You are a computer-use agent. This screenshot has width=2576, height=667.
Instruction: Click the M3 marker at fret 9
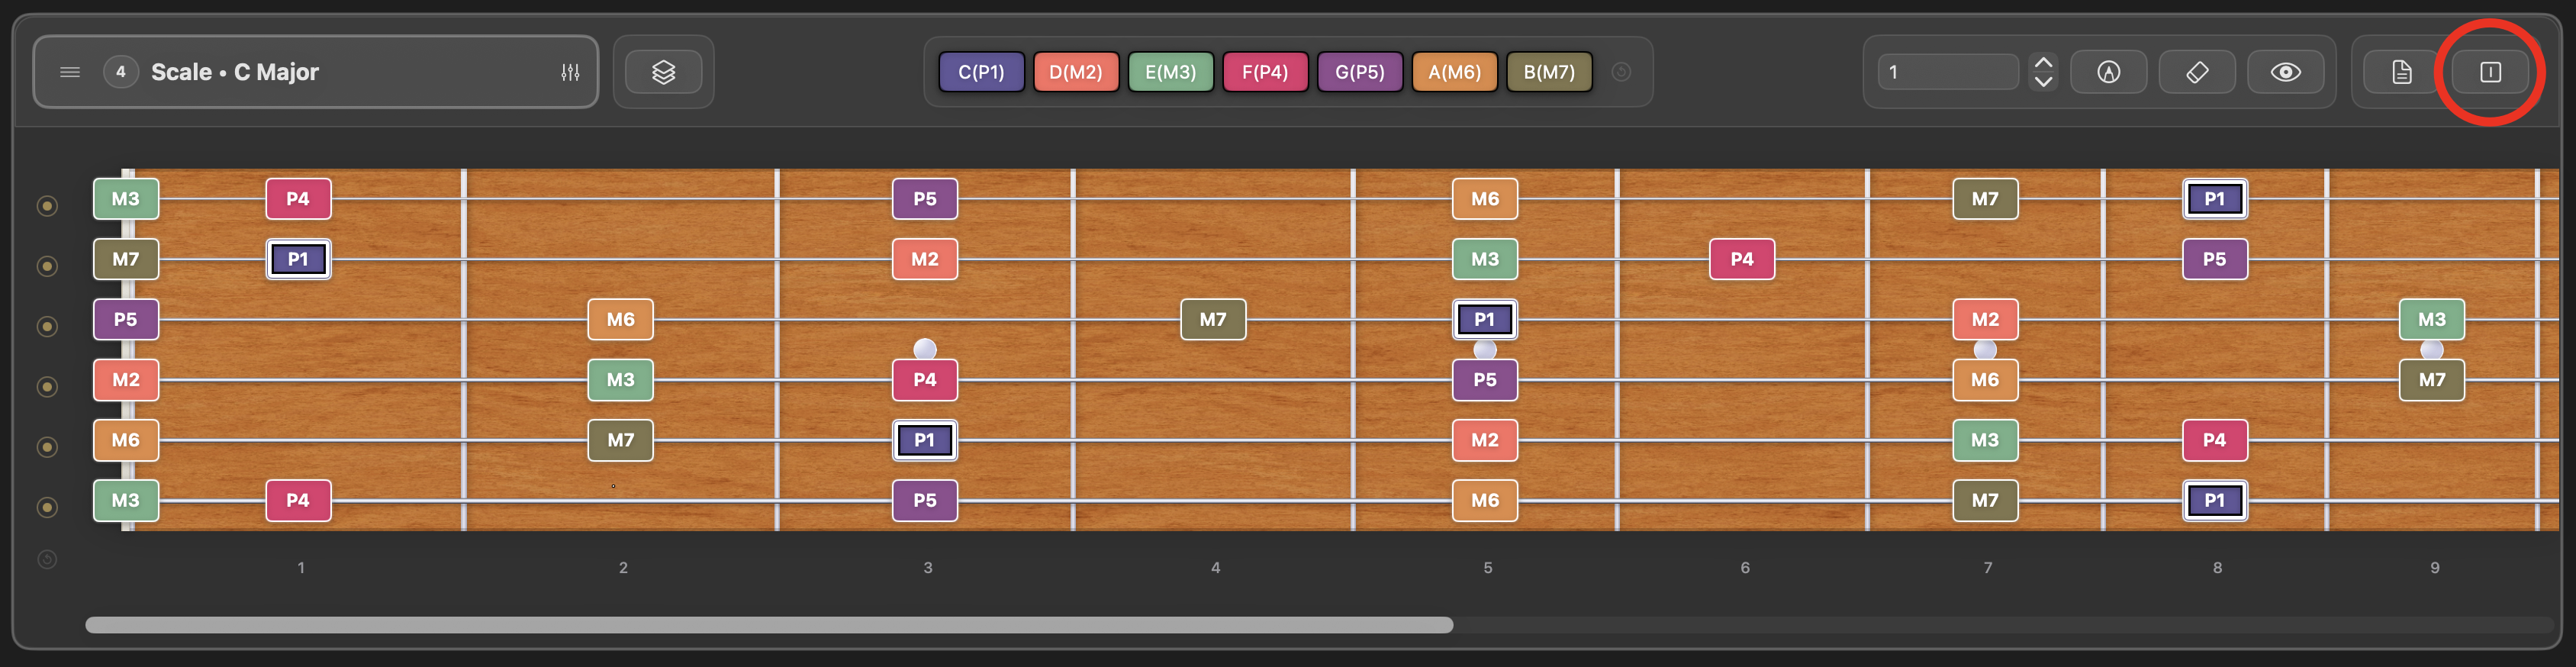point(2432,319)
